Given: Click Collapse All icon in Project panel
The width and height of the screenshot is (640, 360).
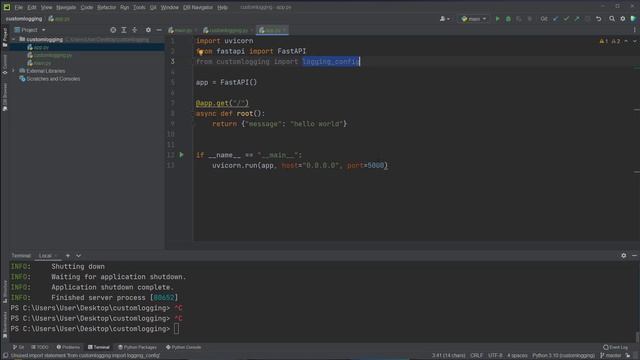Looking at the screenshot, I should pos(134,30).
